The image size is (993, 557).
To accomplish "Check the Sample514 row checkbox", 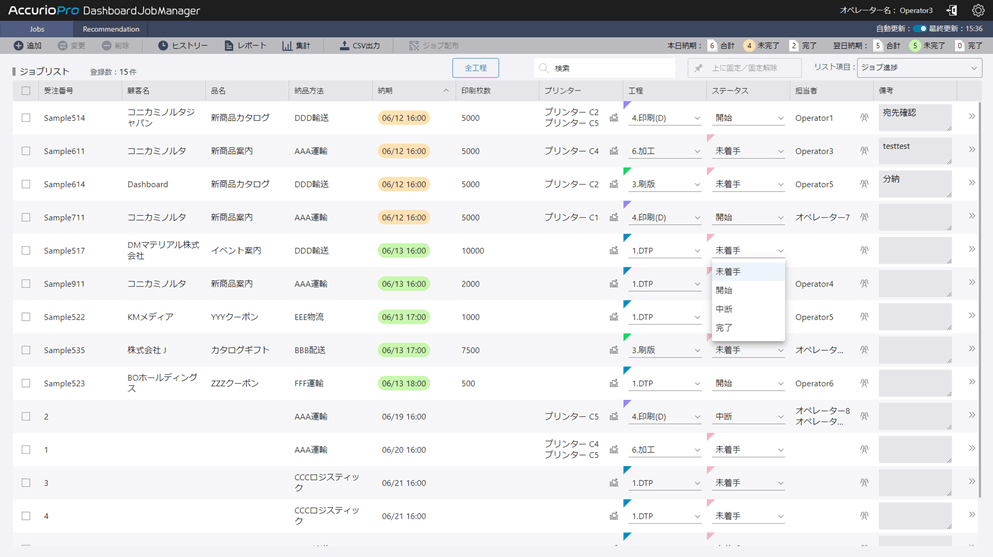I will [26, 118].
